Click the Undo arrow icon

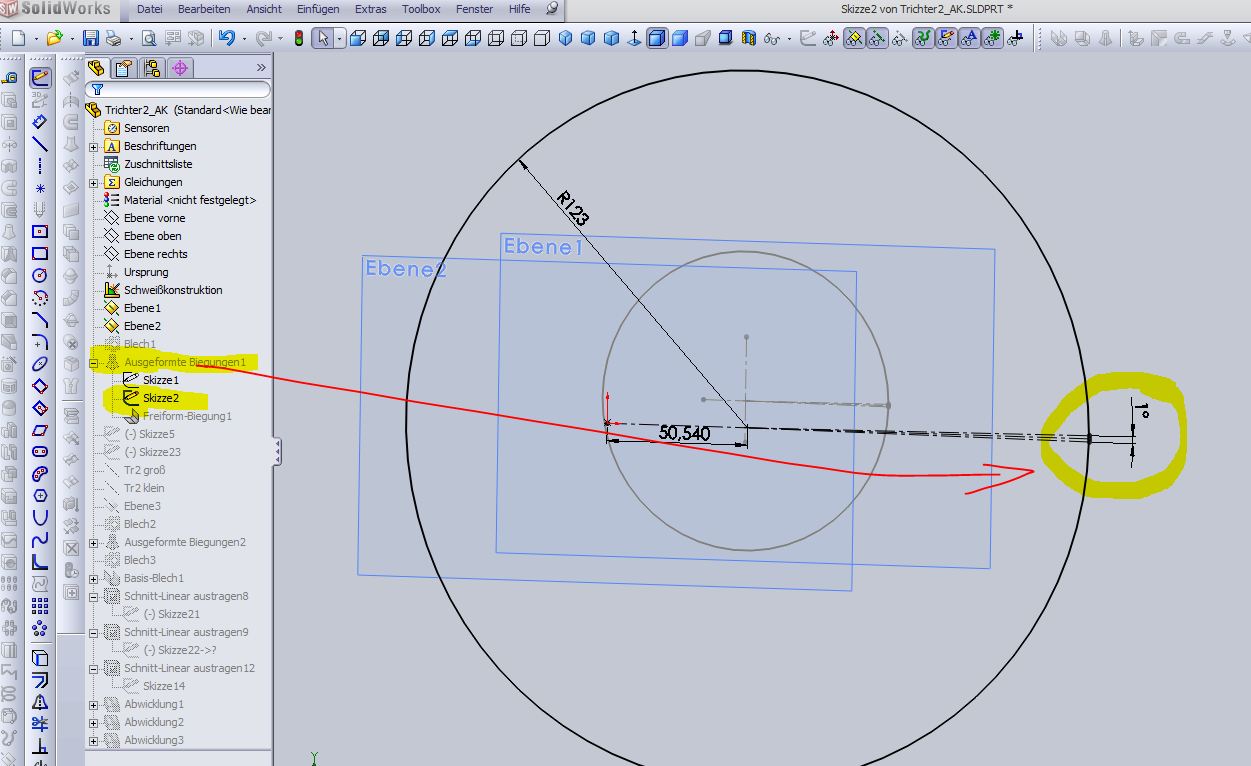[x=226, y=38]
